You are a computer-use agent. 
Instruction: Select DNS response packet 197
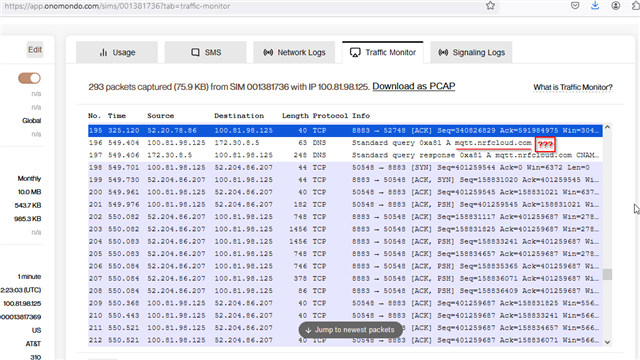(345, 155)
